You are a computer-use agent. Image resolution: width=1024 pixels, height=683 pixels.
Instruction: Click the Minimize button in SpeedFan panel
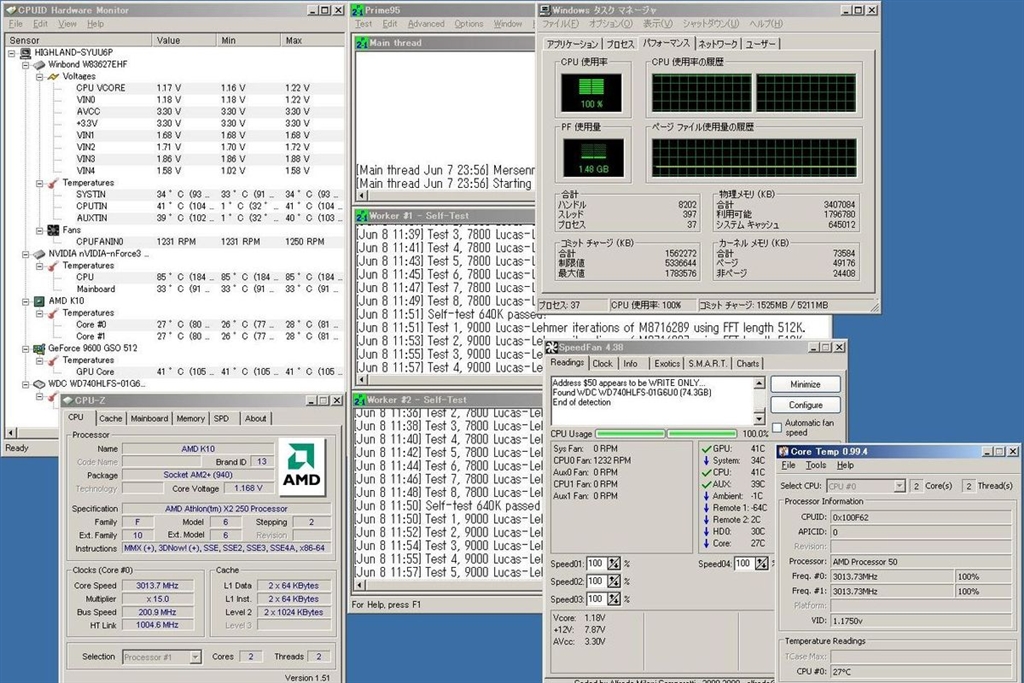806,383
